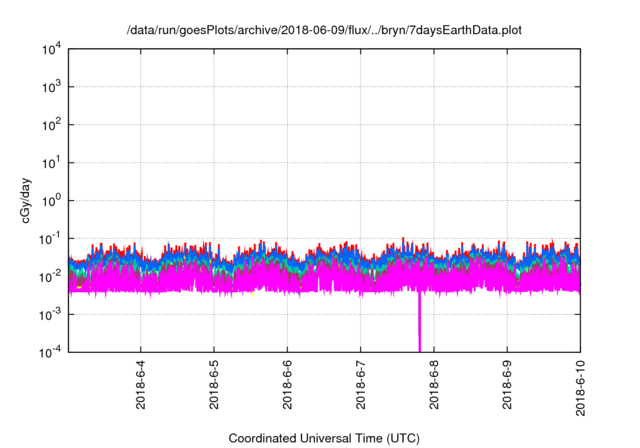
Task: Click the 2018-6-10 date tick label
Action: [x=580, y=388]
